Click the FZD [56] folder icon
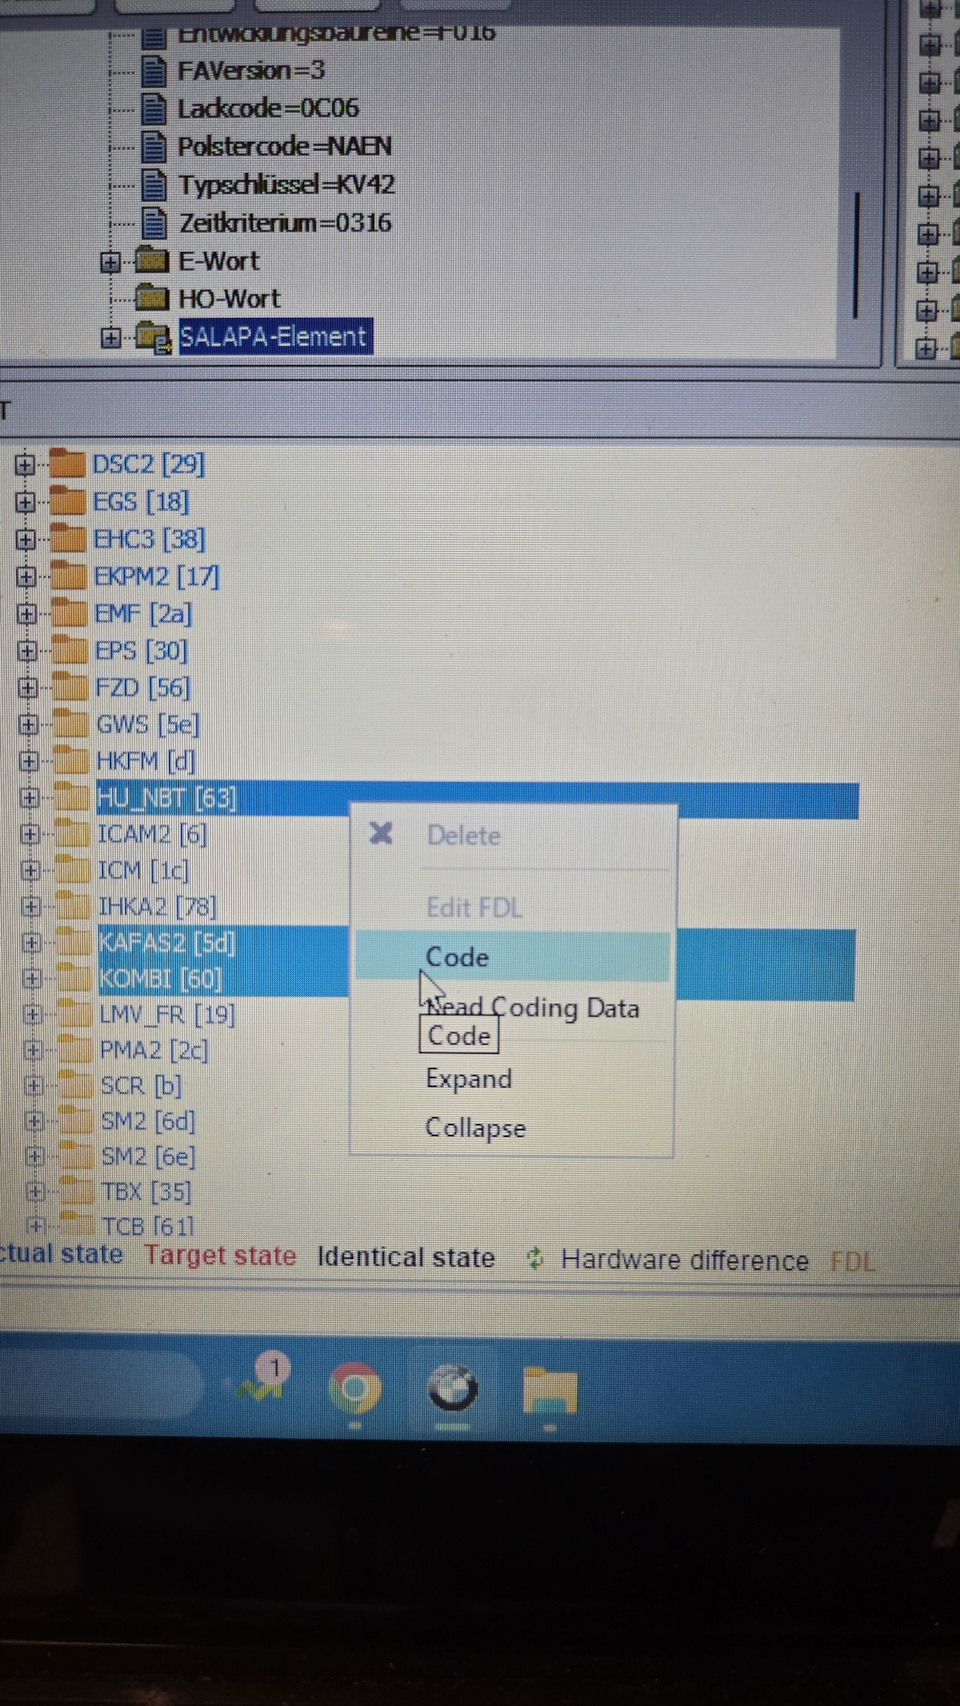 [x=70, y=687]
